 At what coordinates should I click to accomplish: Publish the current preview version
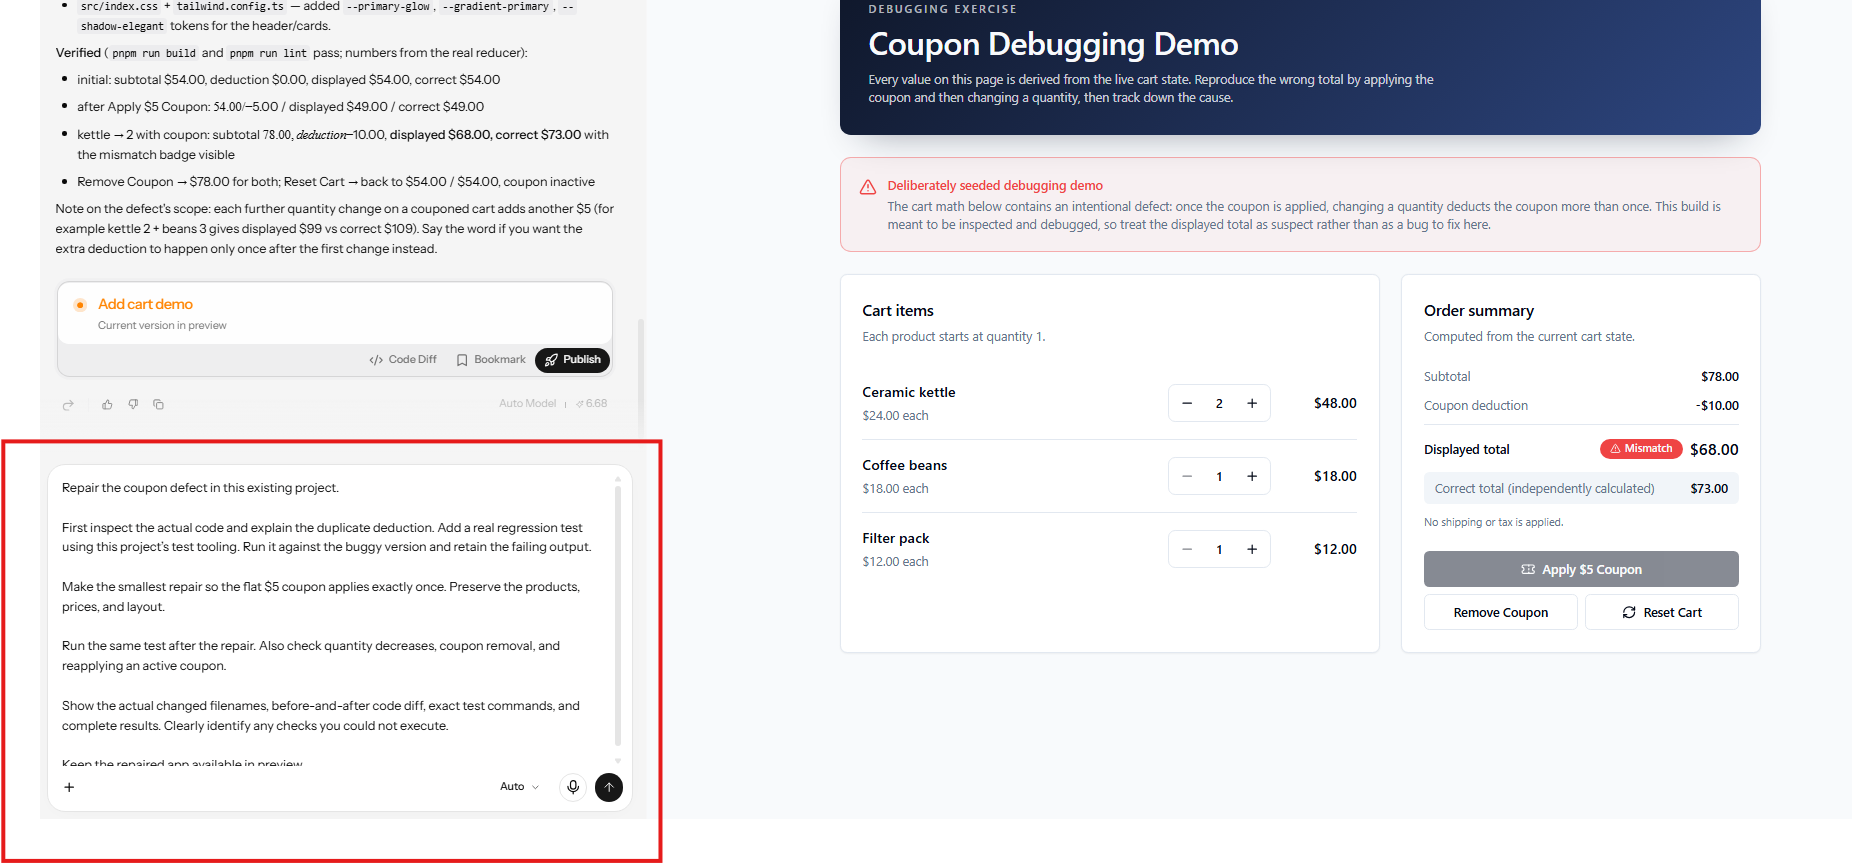572,360
